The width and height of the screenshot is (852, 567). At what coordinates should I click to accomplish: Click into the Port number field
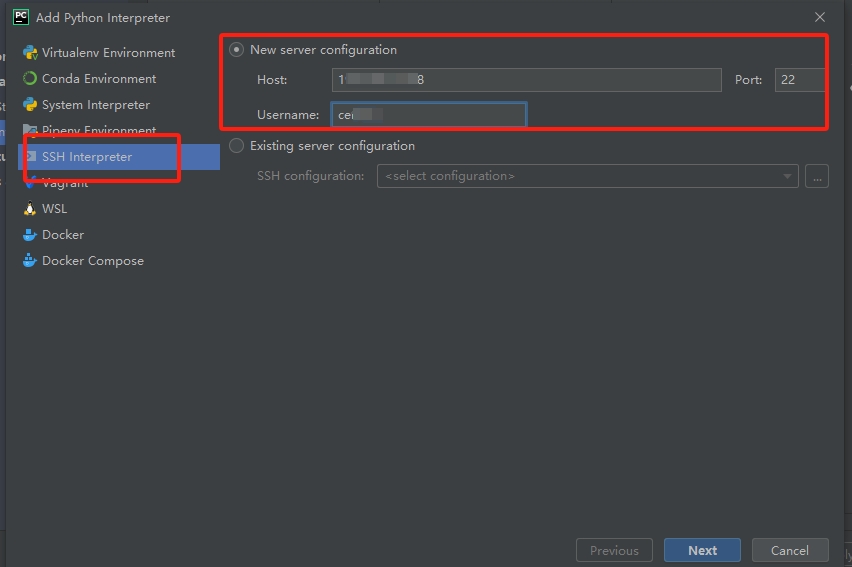pos(800,80)
